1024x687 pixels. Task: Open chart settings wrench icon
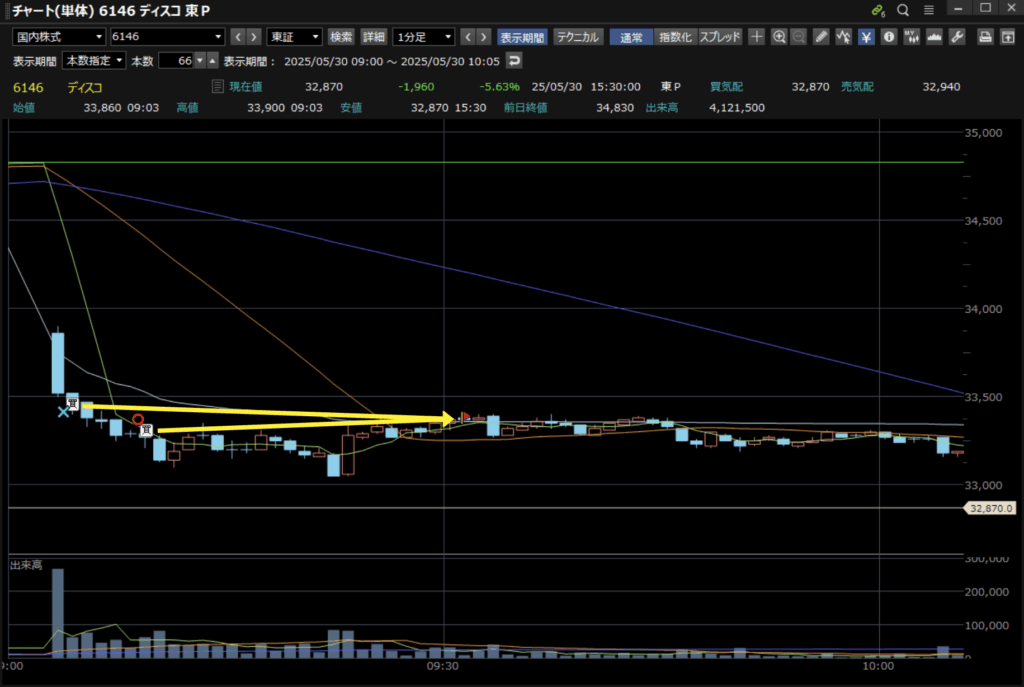tap(957, 37)
